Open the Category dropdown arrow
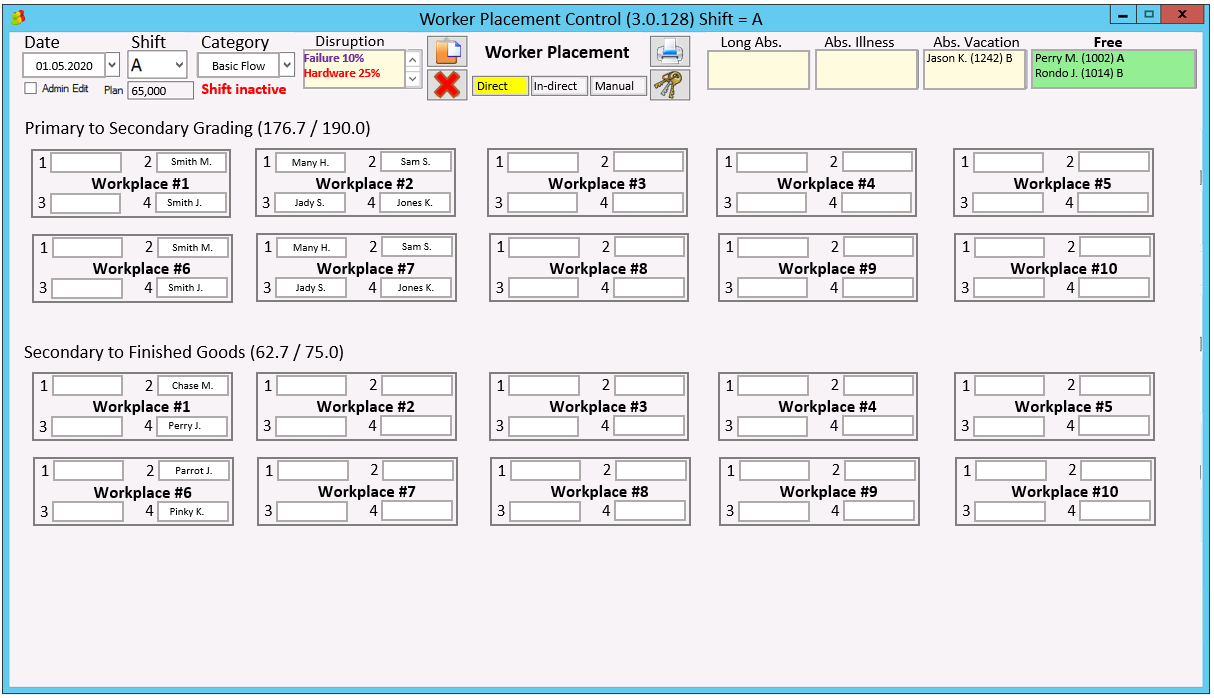This screenshot has width=1214, height=698. 287,65
